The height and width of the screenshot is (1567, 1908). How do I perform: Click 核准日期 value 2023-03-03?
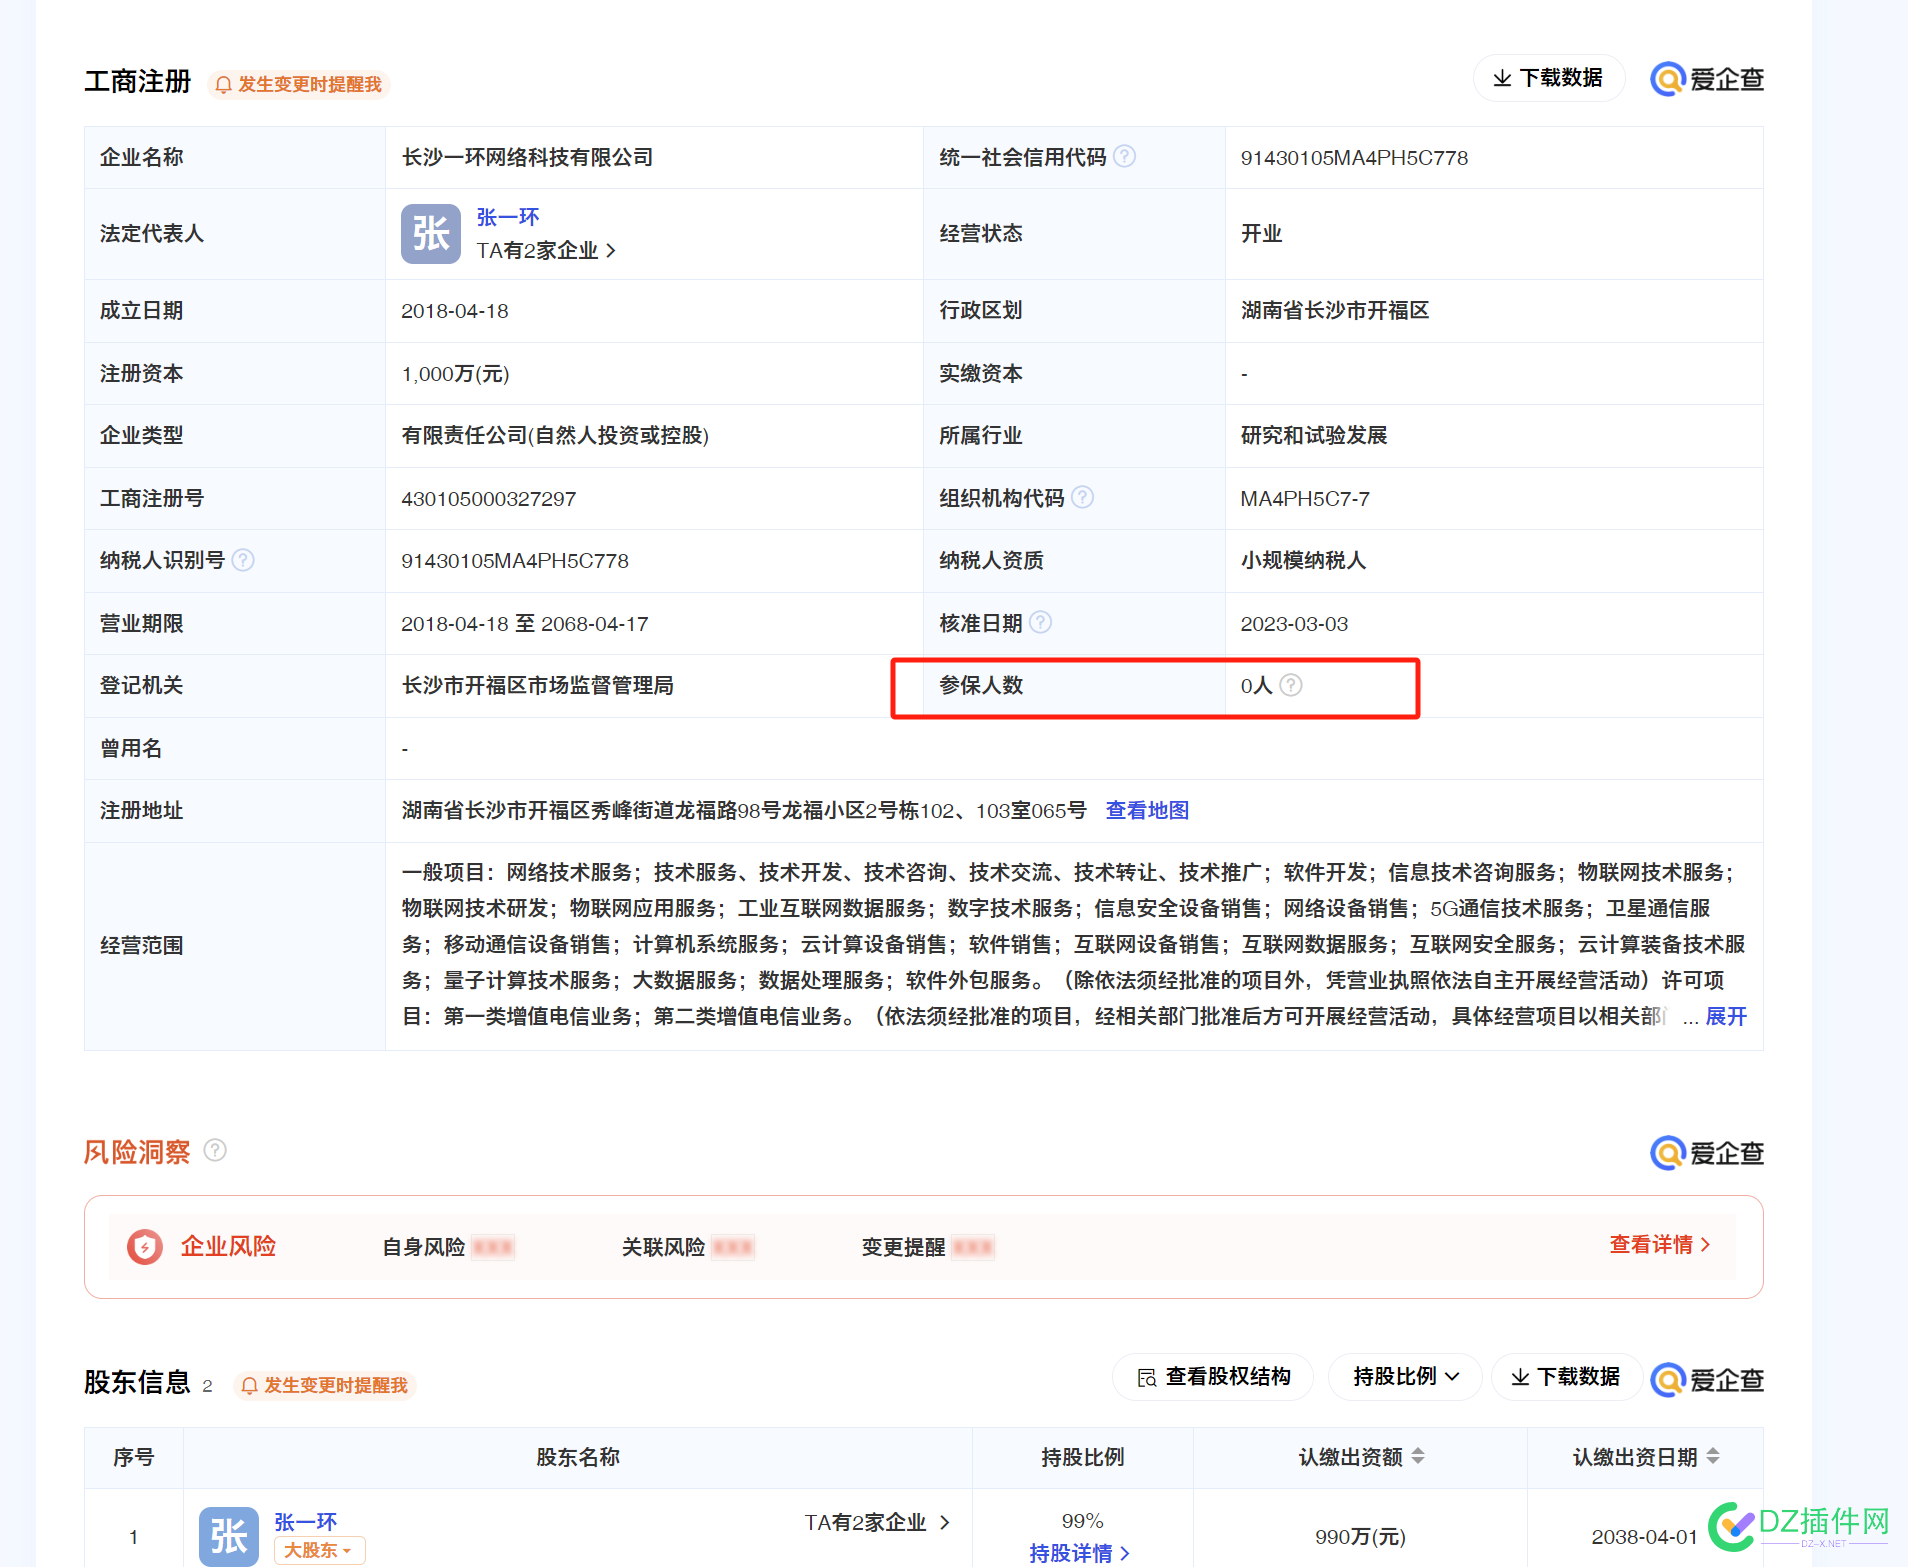(1294, 624)
